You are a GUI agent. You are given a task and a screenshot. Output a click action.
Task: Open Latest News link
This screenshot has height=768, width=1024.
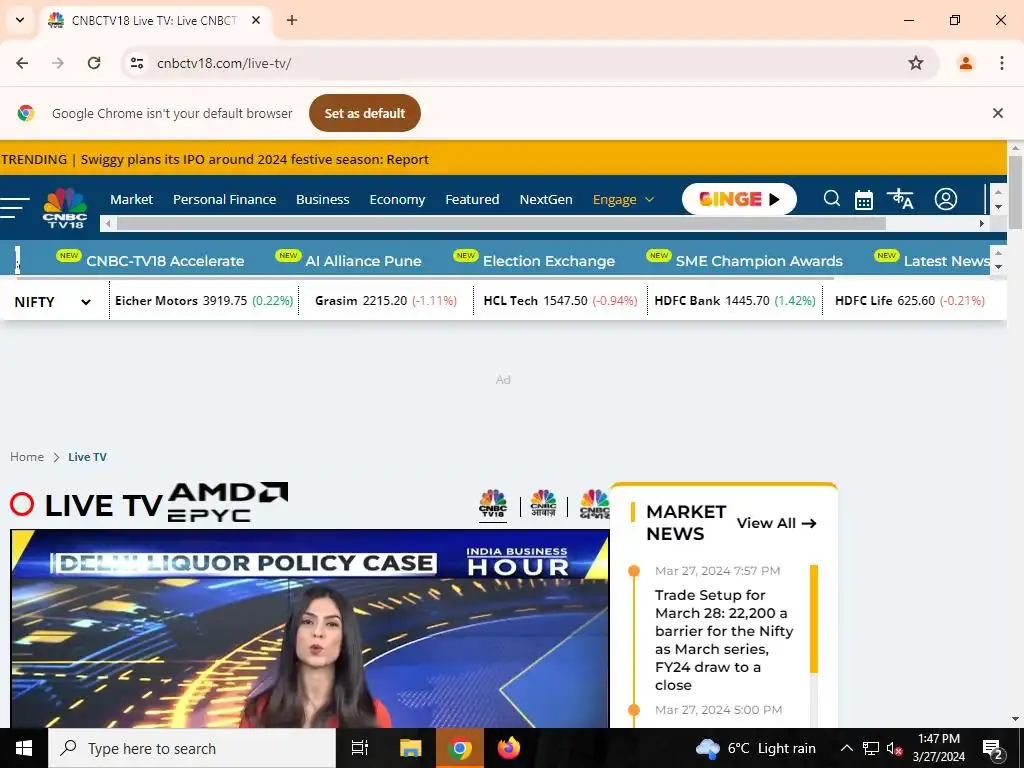(x=947, y=261)
